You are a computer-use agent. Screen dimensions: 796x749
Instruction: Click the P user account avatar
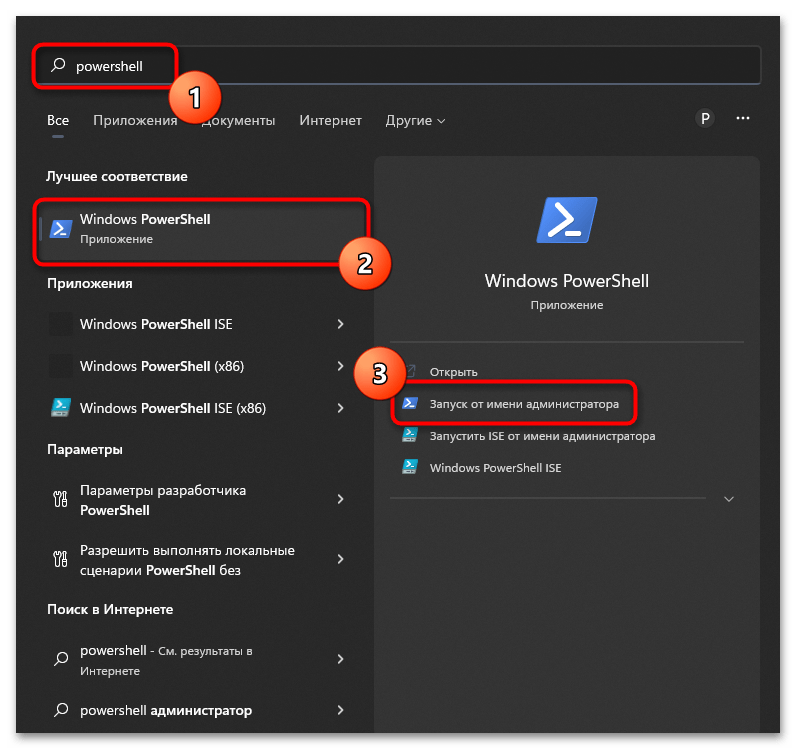(x=705, y=119)
